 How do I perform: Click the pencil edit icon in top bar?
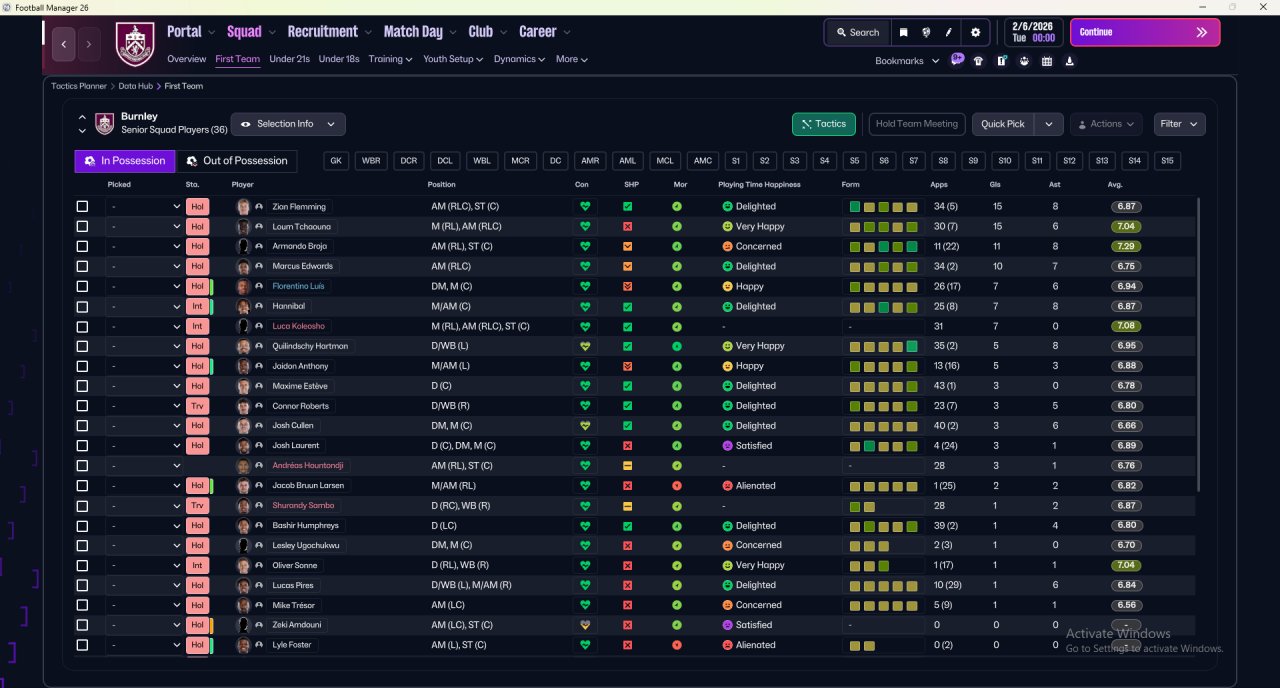949,32
